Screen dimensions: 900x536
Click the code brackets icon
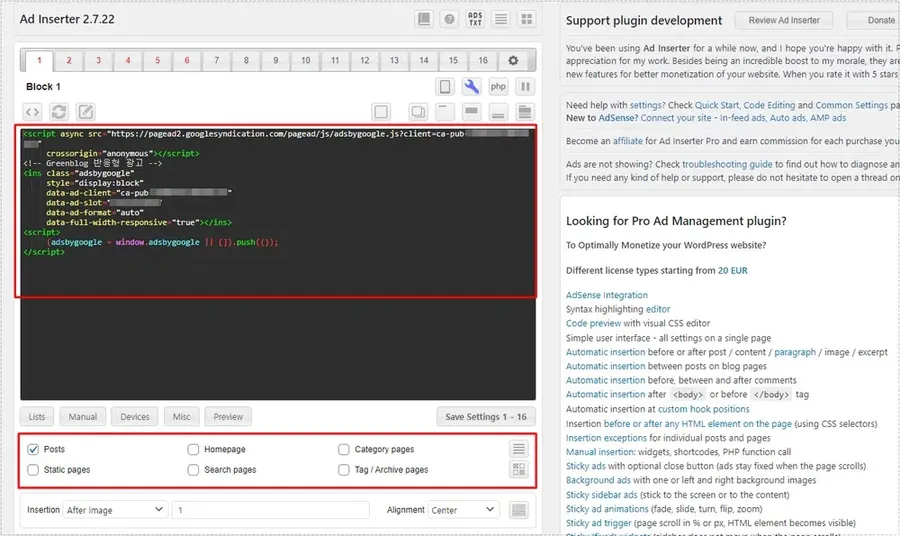point(33,112)
